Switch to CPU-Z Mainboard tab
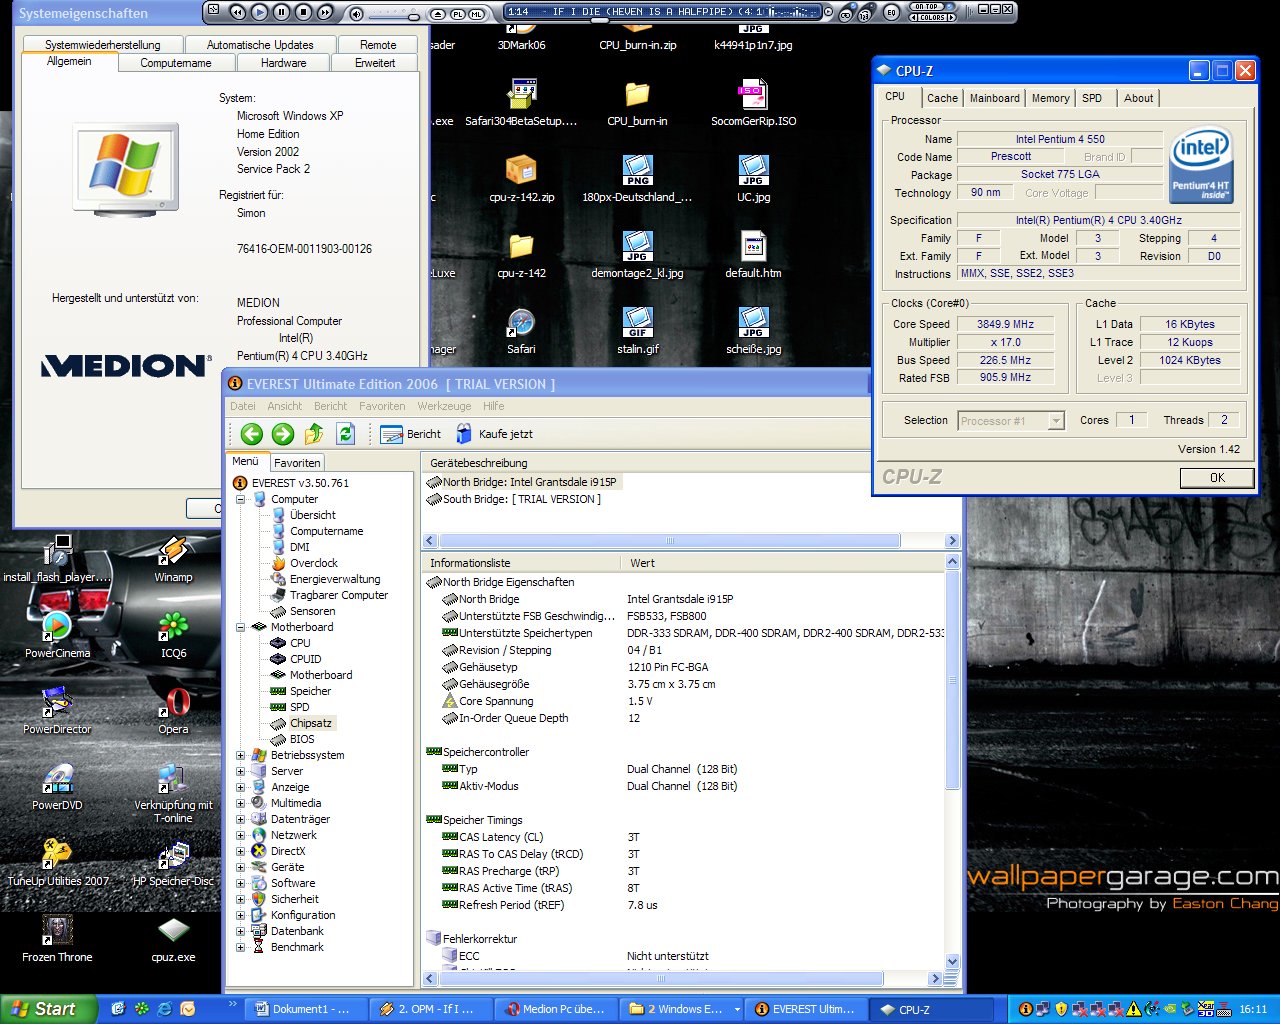Viewport: 1280px width, 1024px height. 995,98
